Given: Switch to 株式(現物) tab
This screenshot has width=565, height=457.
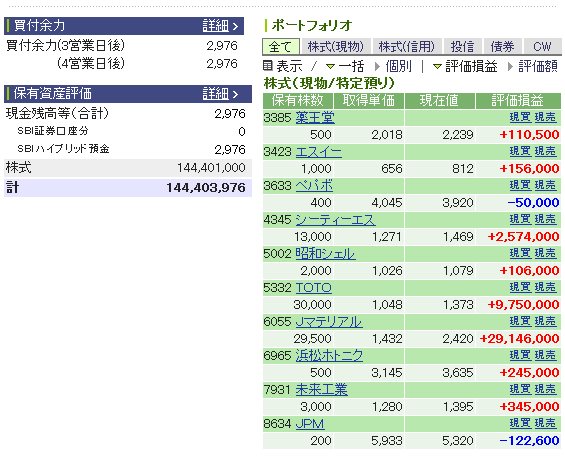Looking at the screenshot, I should 335,46.
